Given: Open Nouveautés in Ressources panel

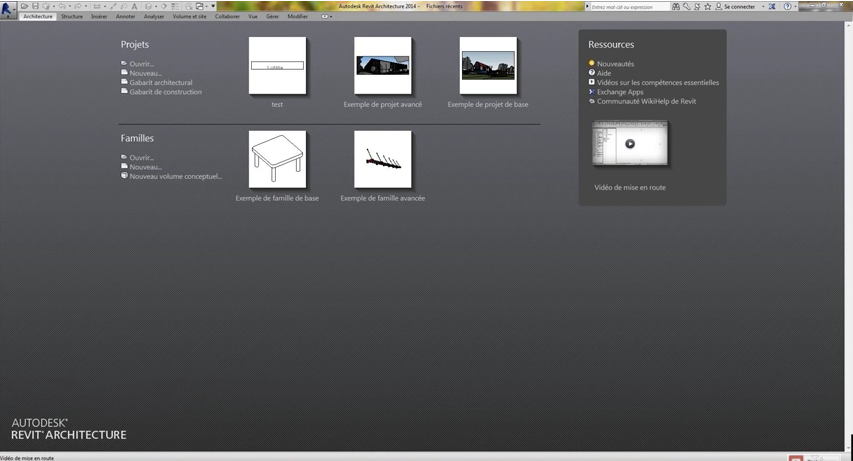Looking at the screenshot, I should [615, 64].
